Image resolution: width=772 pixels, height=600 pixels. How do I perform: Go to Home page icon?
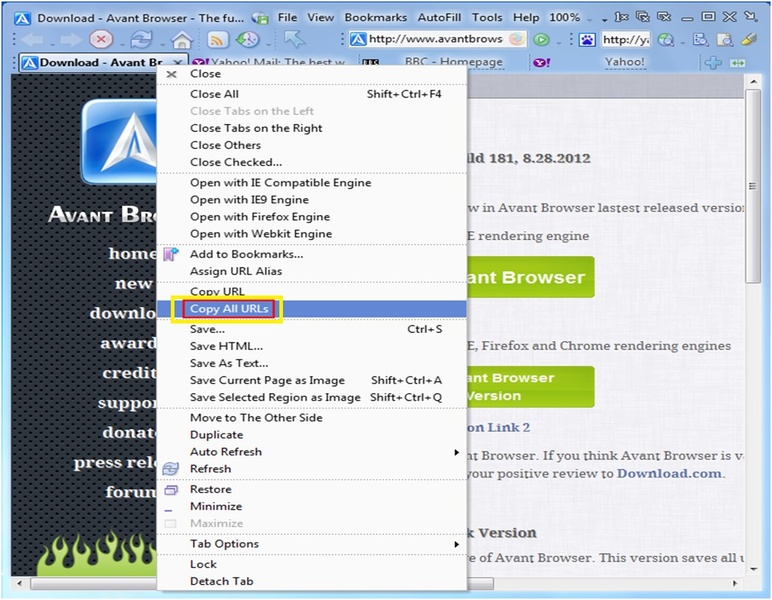click(x=182, y=39)
